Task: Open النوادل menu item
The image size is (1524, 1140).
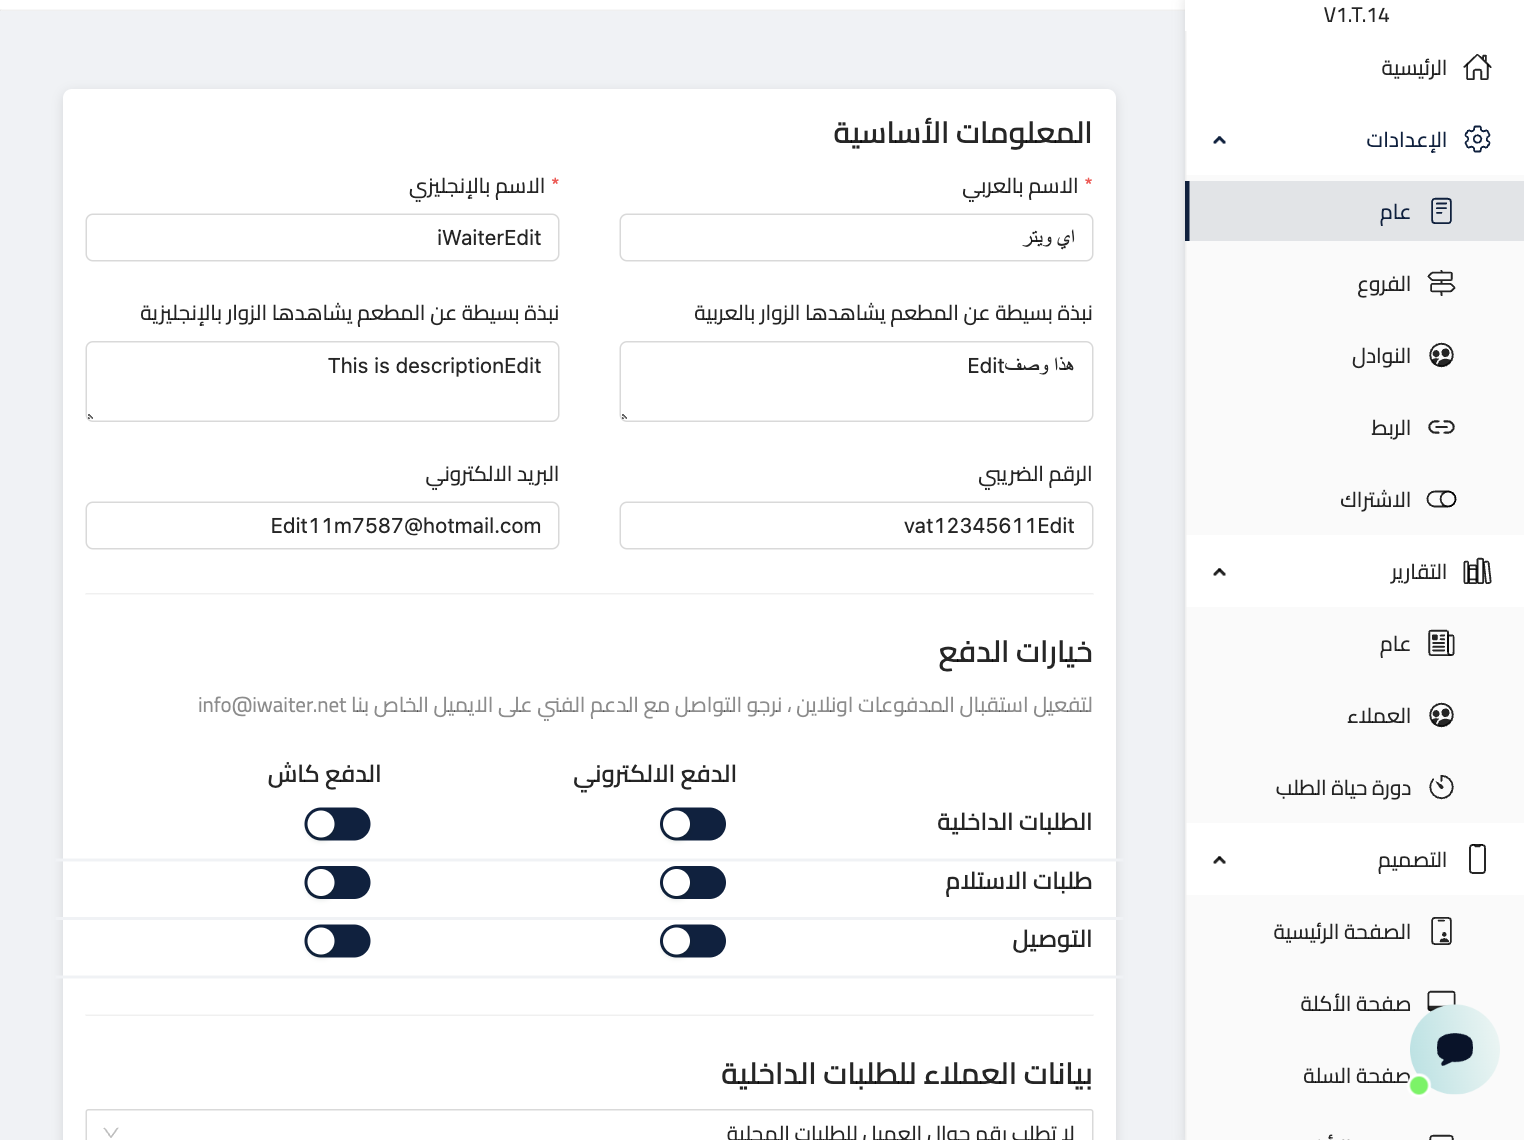Action: (x=1380, y=356)
